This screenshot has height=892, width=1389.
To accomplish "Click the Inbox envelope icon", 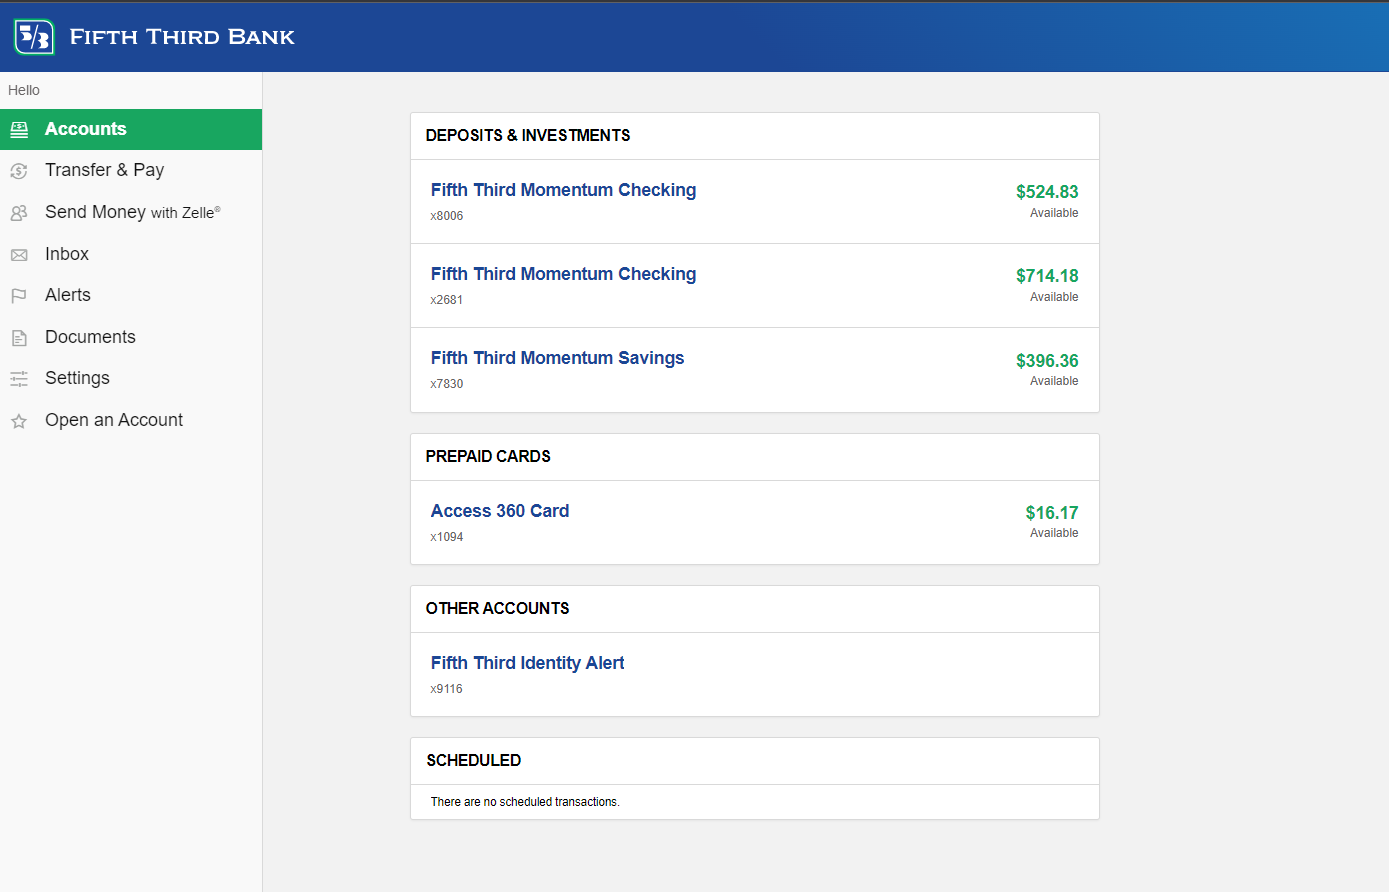I will (x=19, y=255).
